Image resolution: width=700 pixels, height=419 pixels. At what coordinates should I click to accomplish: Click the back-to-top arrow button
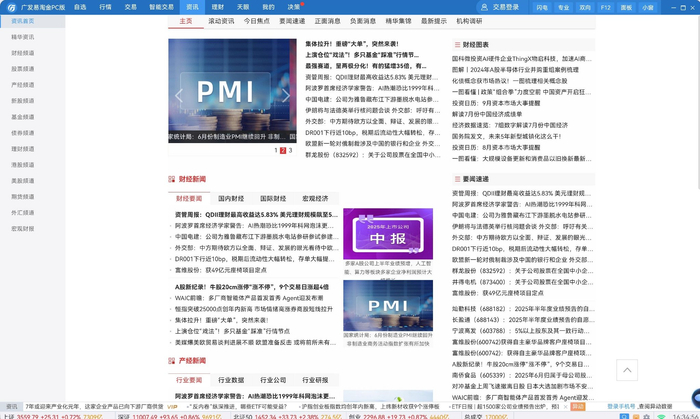627,370
